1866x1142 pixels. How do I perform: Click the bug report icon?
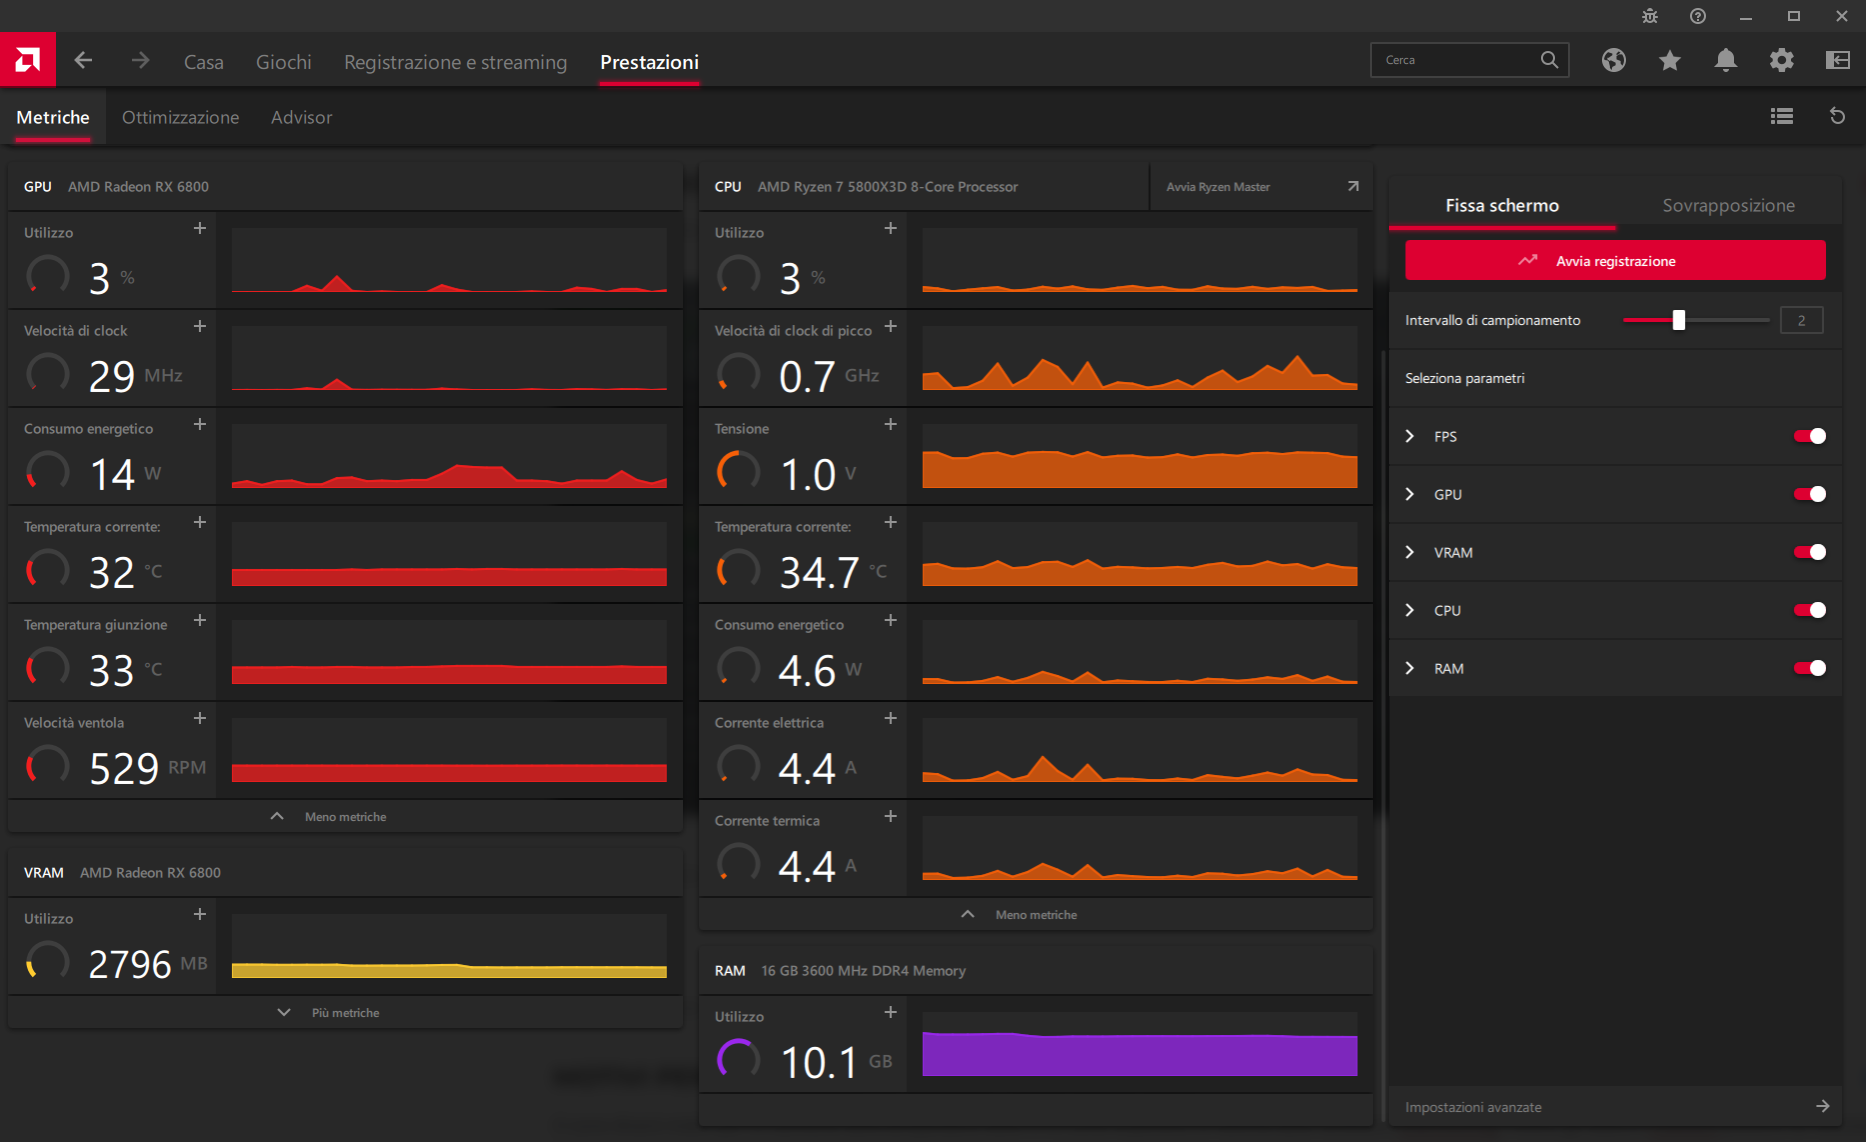[x=1650, y=16]
